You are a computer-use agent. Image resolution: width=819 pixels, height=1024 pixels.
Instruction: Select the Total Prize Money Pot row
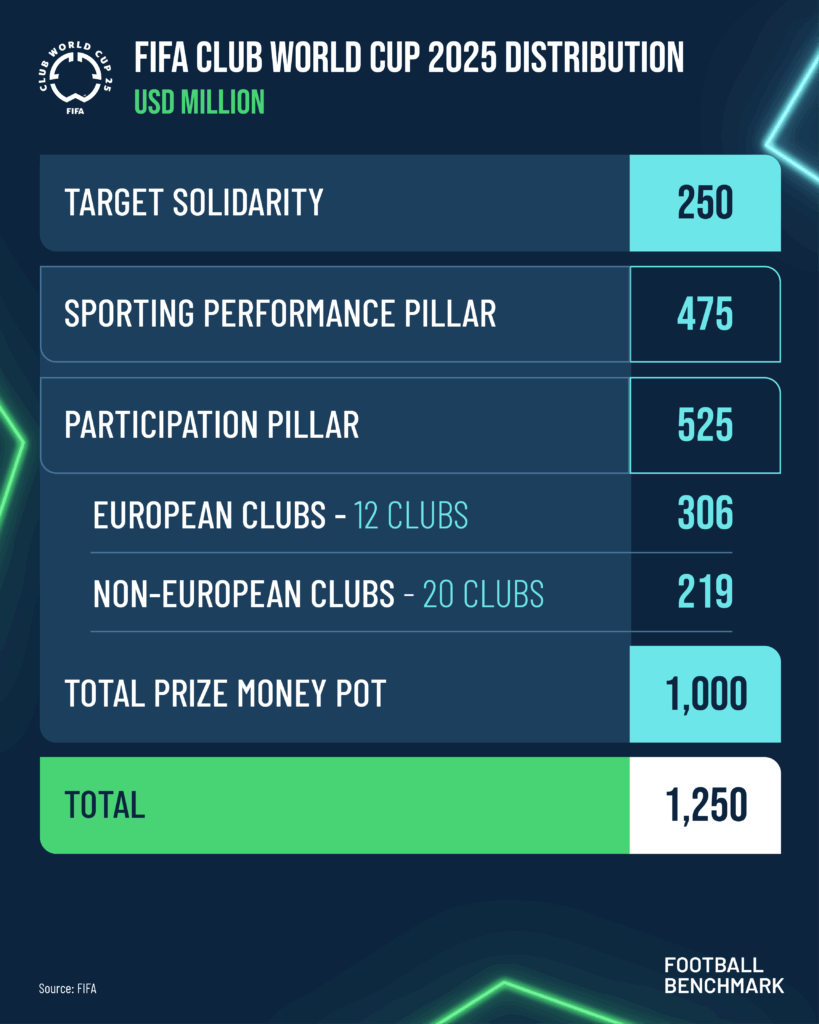tap(410, 694)
